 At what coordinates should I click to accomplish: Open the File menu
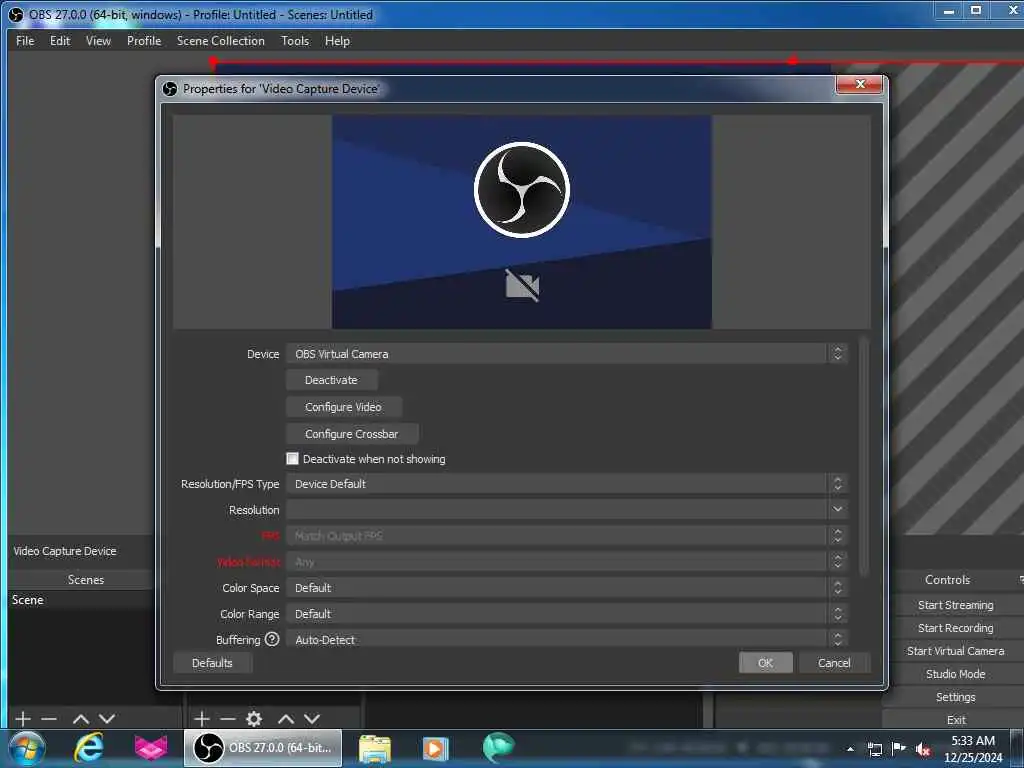[x=25, y=40]
